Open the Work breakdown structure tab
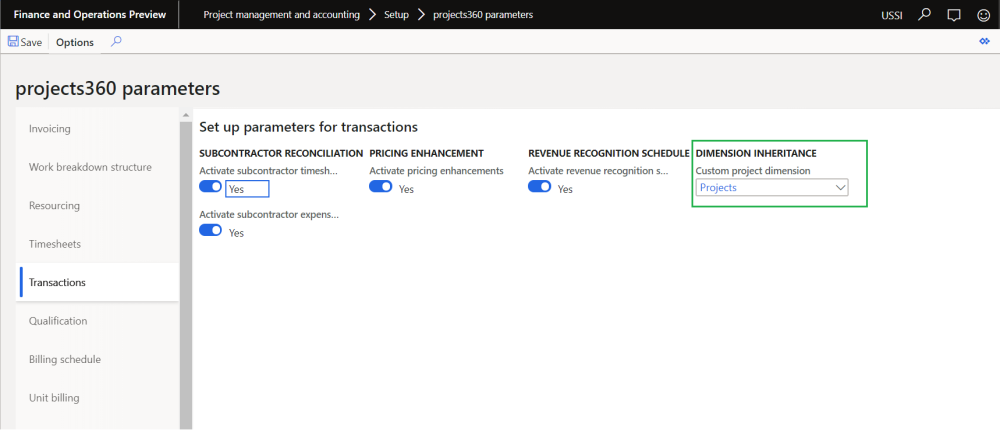 (x=90, y=167)
